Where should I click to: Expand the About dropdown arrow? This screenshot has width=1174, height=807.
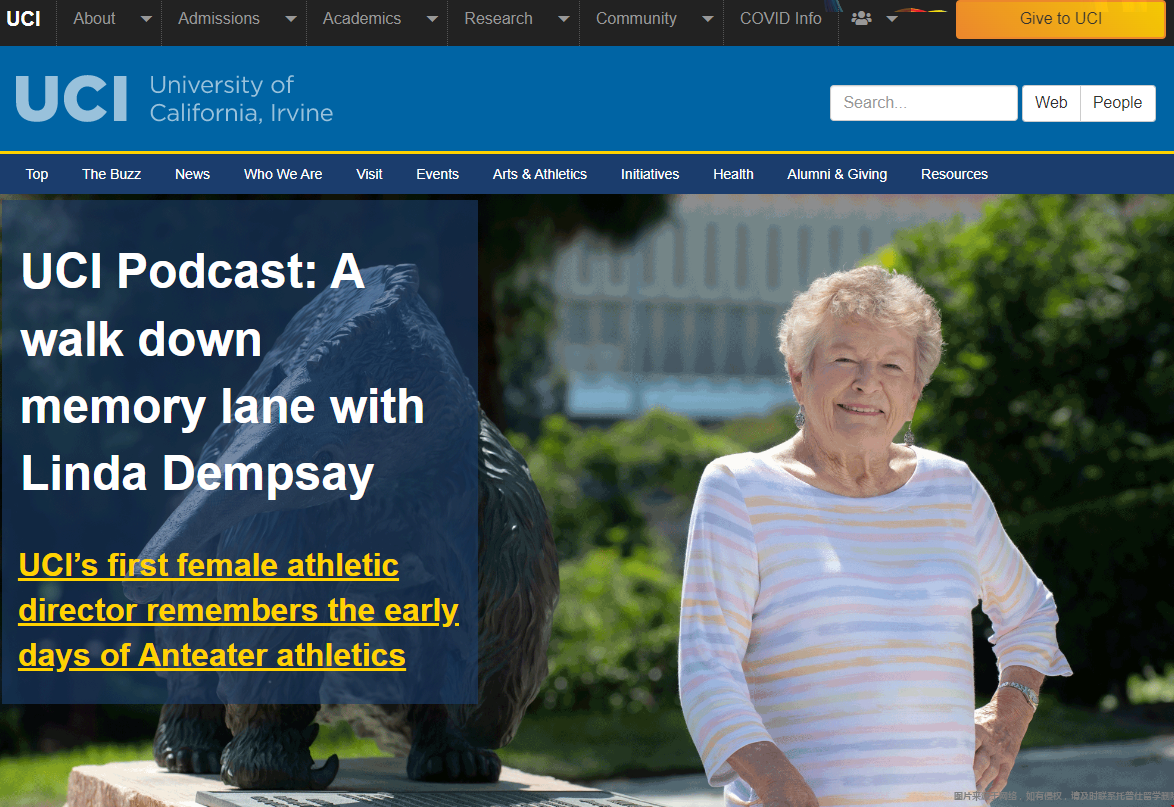146,19
